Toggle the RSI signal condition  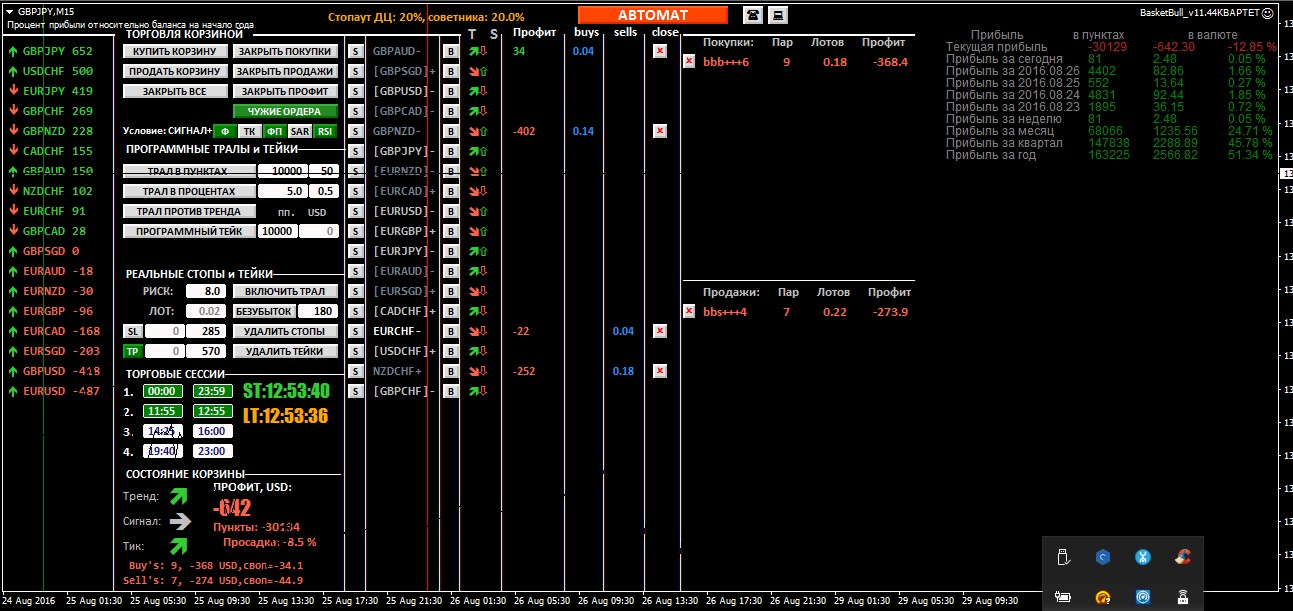[325, 131]
